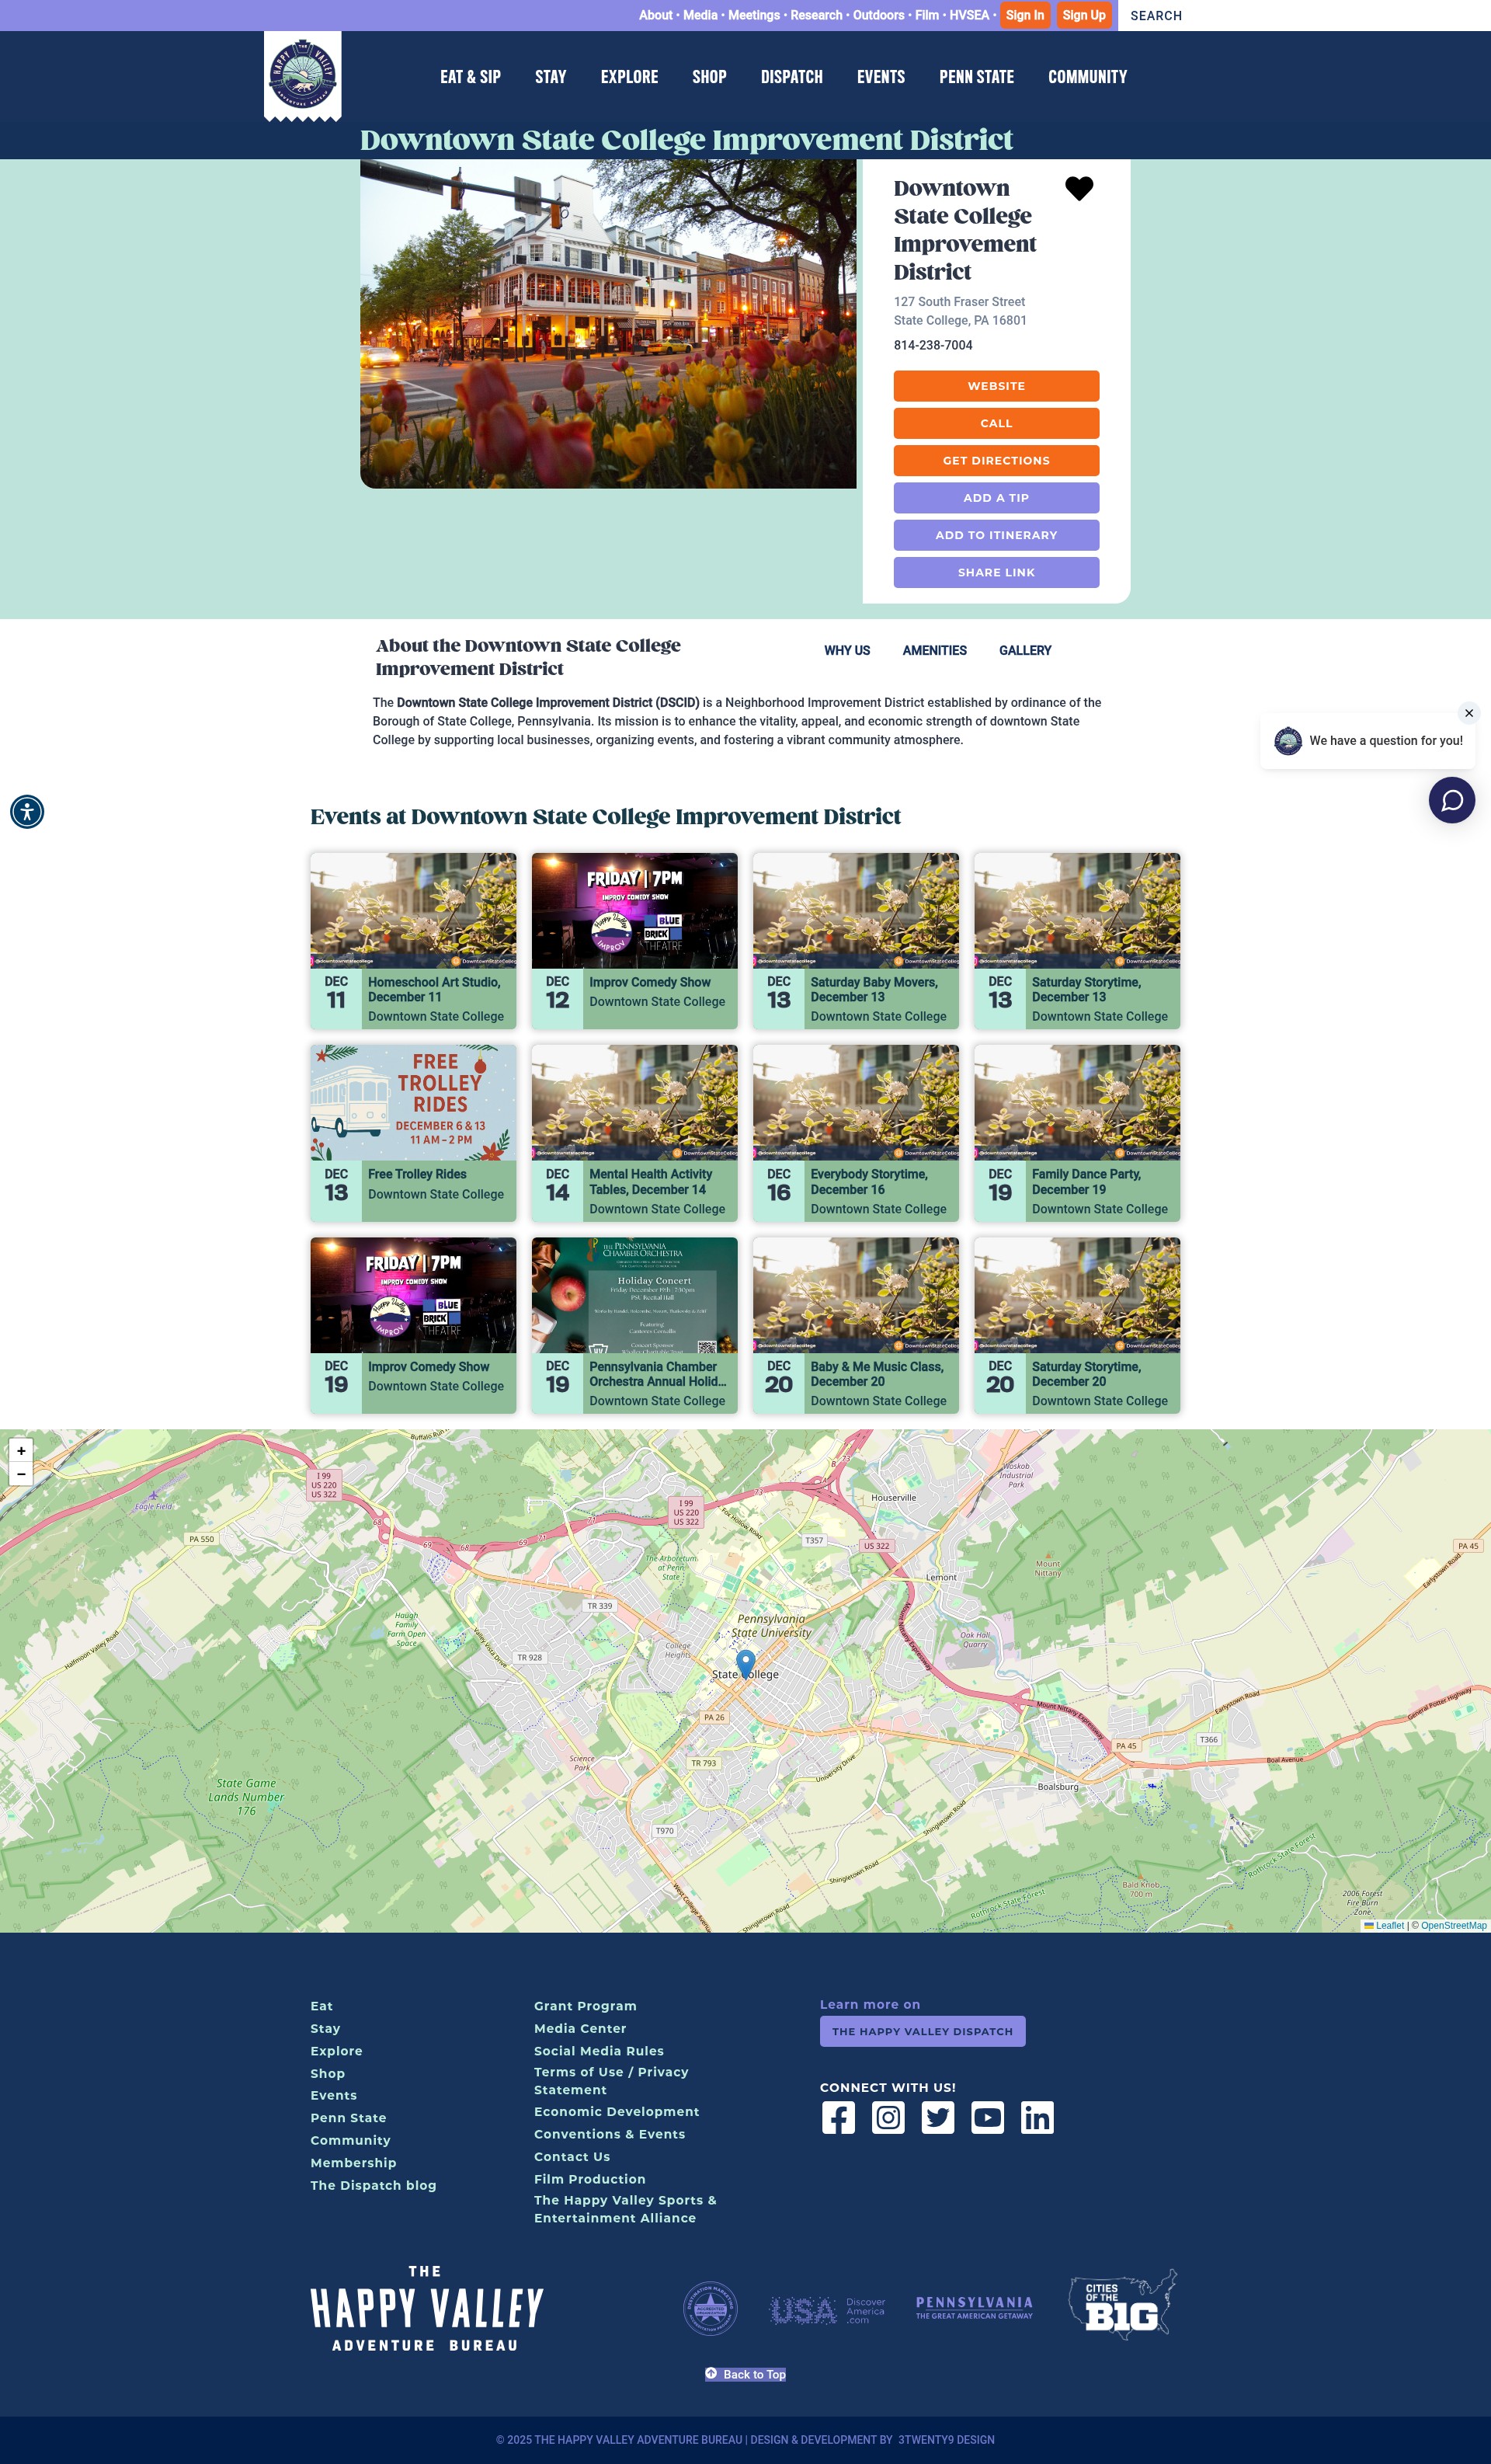The image size is (1491, 2464).
Task: Open Film Production footer link
Action: [590, 2179]
